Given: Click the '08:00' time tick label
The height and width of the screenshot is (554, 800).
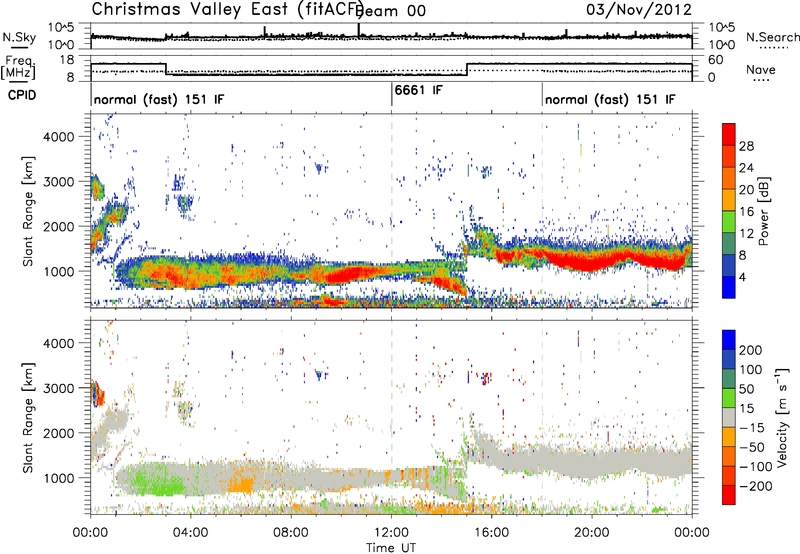Looking at the screenshot, I should (291, 533).
